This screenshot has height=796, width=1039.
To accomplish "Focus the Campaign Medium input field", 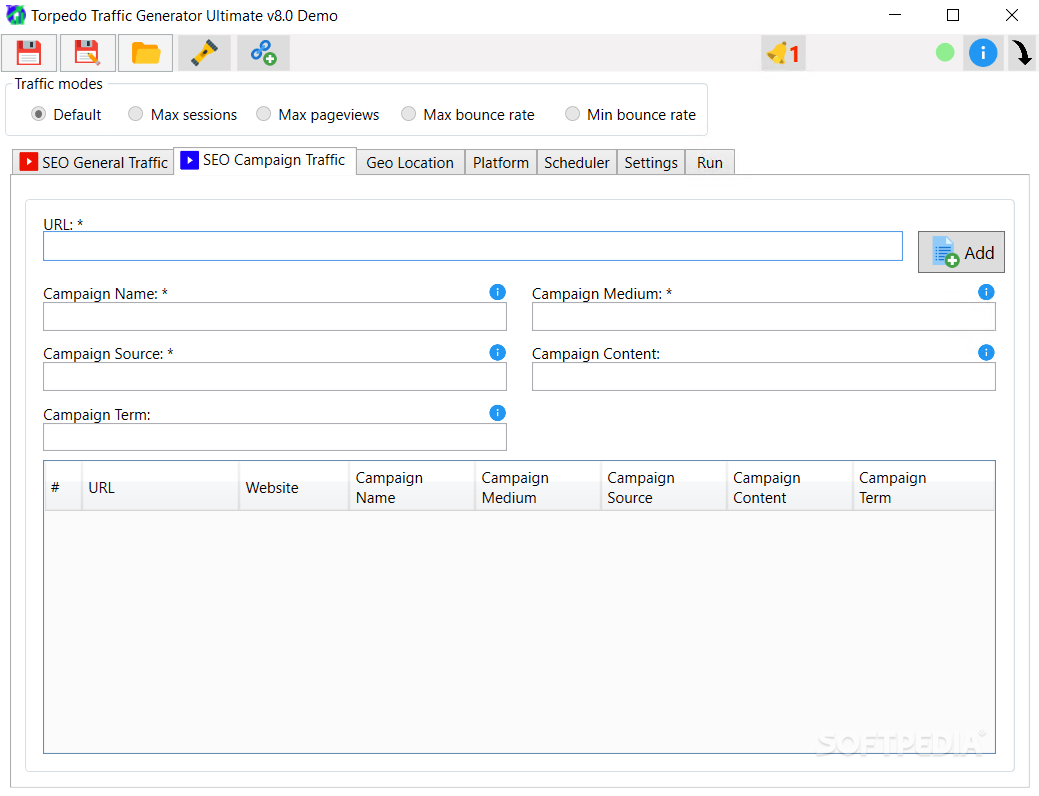I will (763, 317).
